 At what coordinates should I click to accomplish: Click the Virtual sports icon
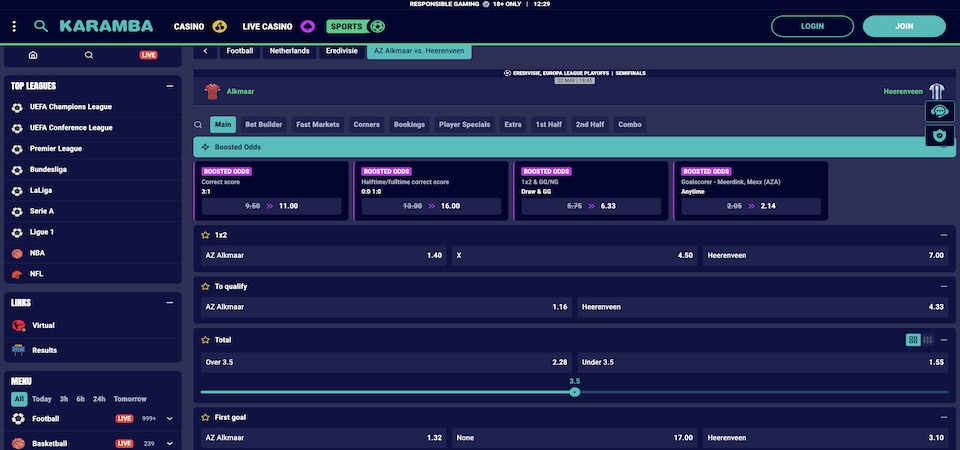point(18,326)
